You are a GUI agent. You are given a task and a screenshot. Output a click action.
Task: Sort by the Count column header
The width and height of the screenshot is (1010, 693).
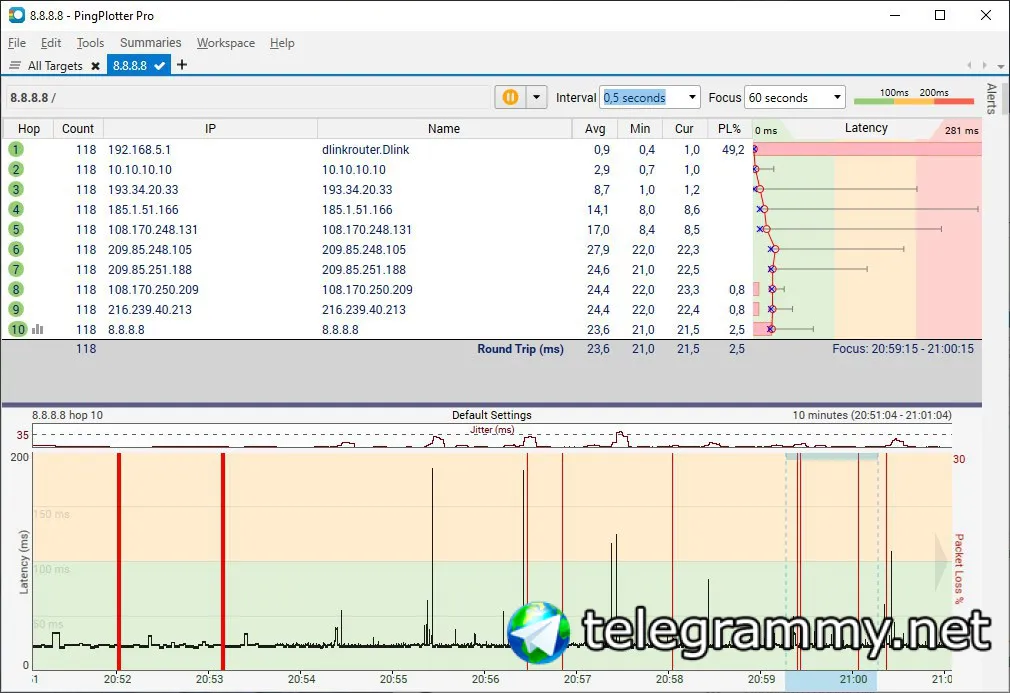pos(78,129)
